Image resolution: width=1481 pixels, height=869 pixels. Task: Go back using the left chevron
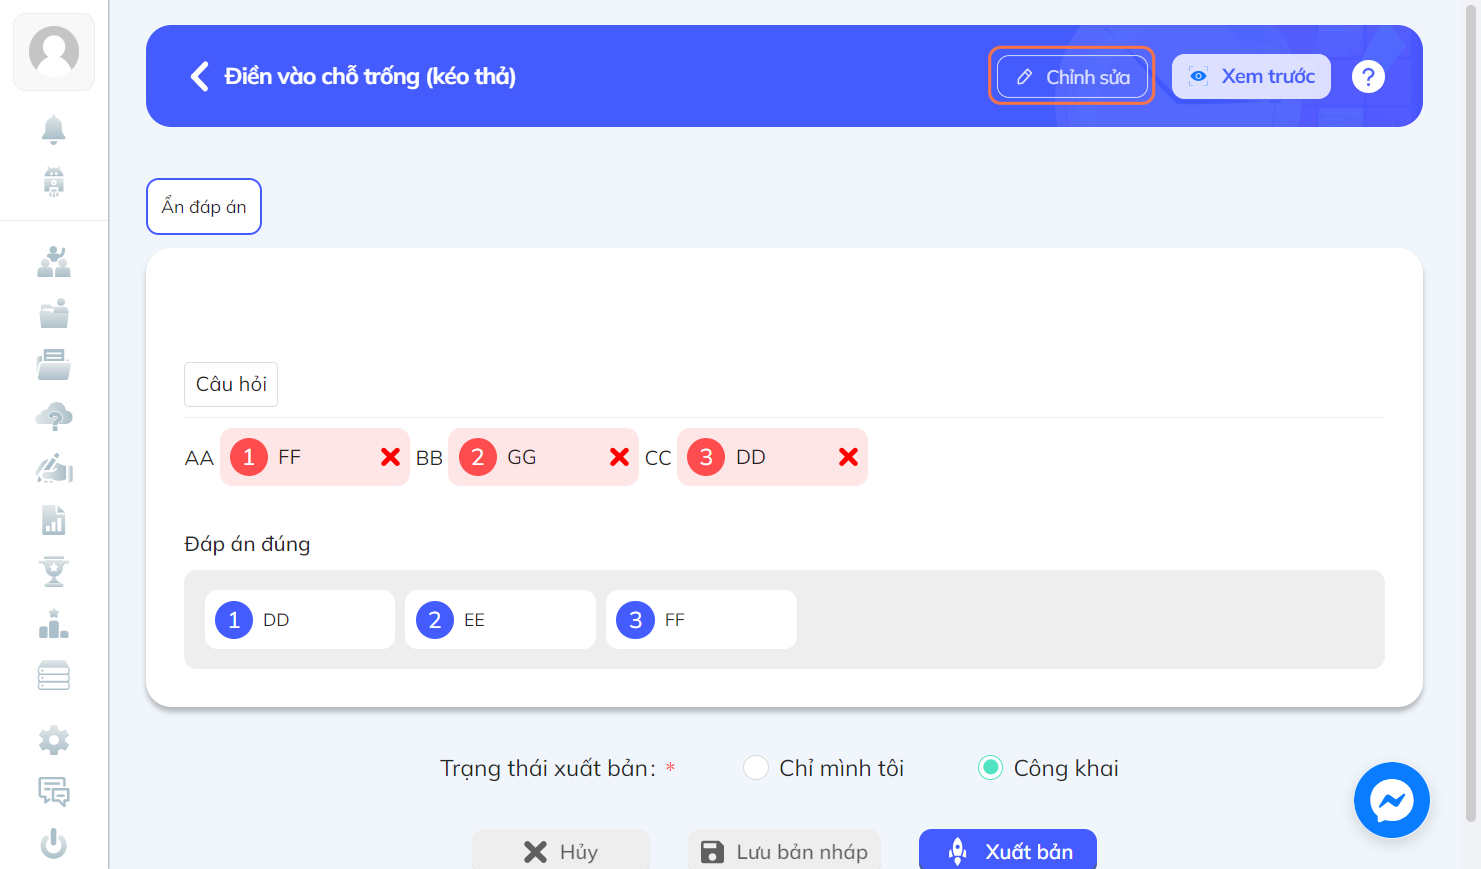click(x=200, y=76)
